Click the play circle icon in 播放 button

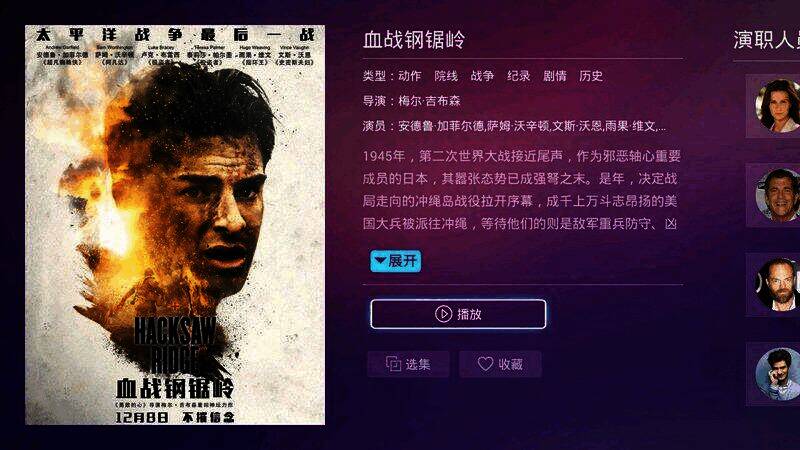click(x=443, y=314)
